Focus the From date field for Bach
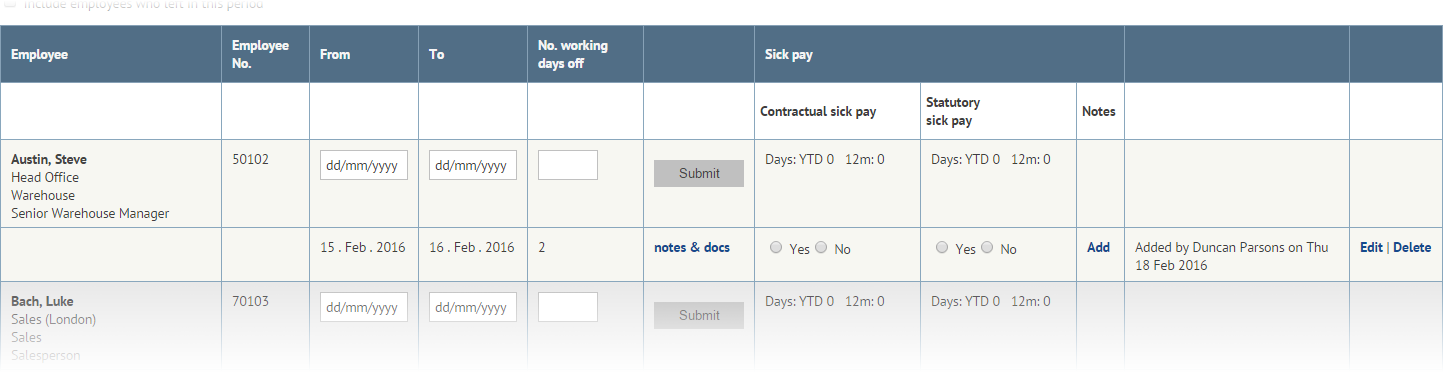 (364, 307)
